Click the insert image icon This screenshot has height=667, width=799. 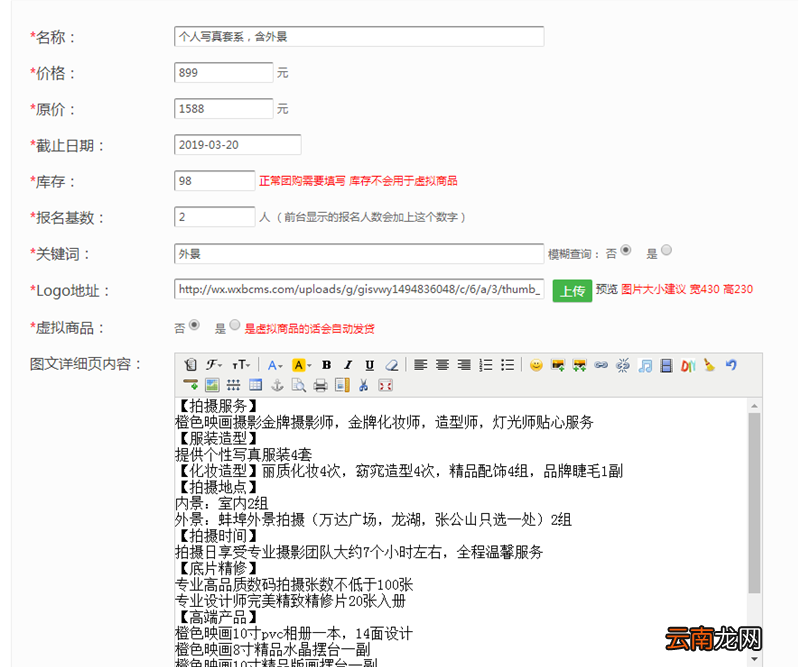pos(558,365)
